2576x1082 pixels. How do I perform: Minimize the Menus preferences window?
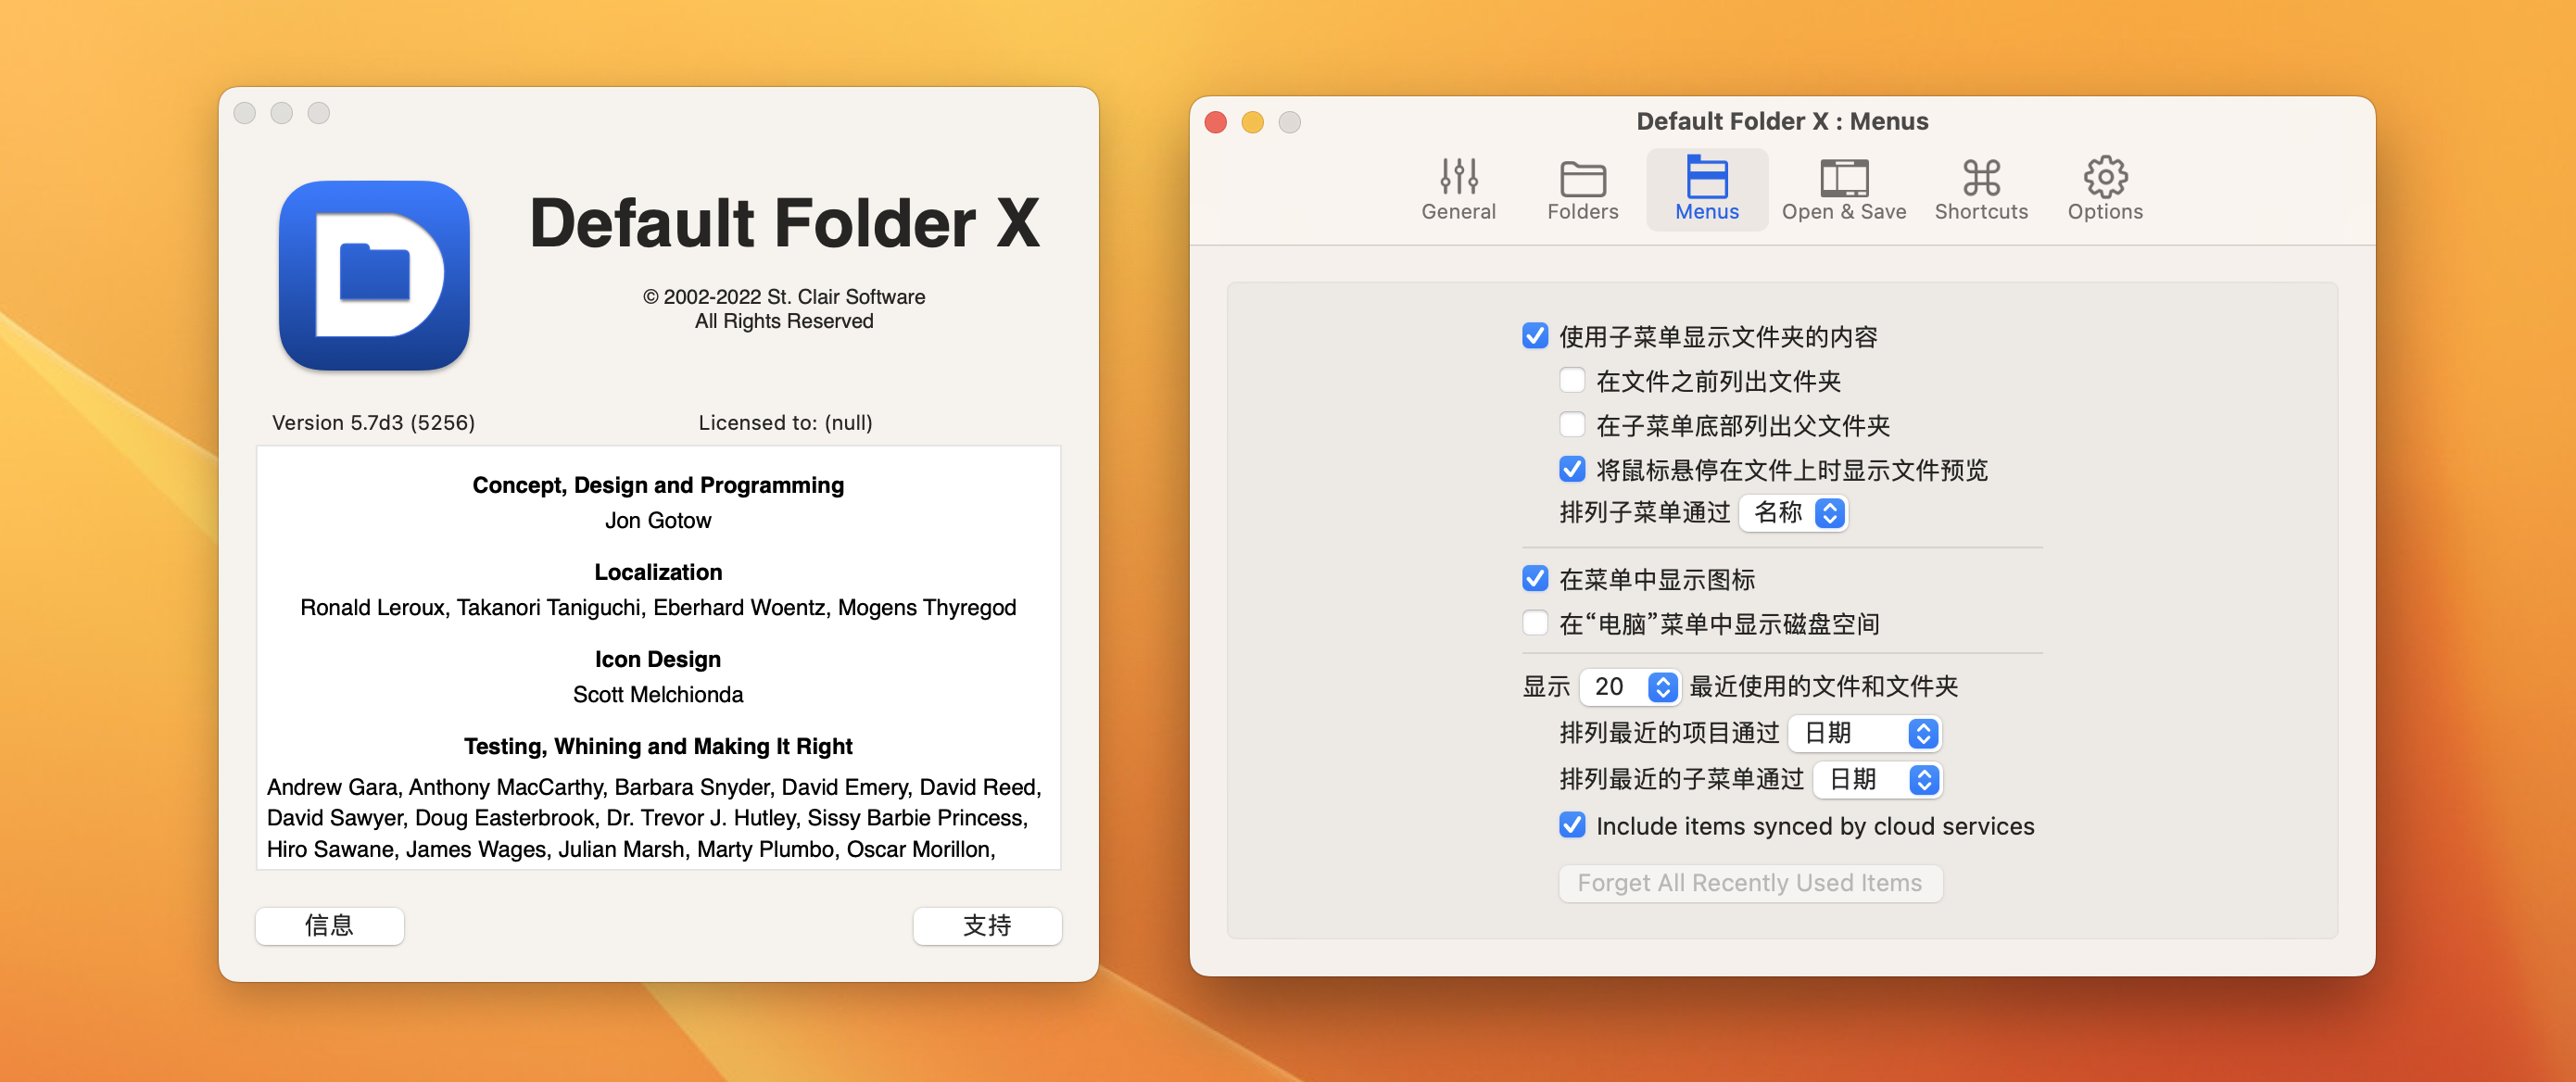coord(1252,122)
